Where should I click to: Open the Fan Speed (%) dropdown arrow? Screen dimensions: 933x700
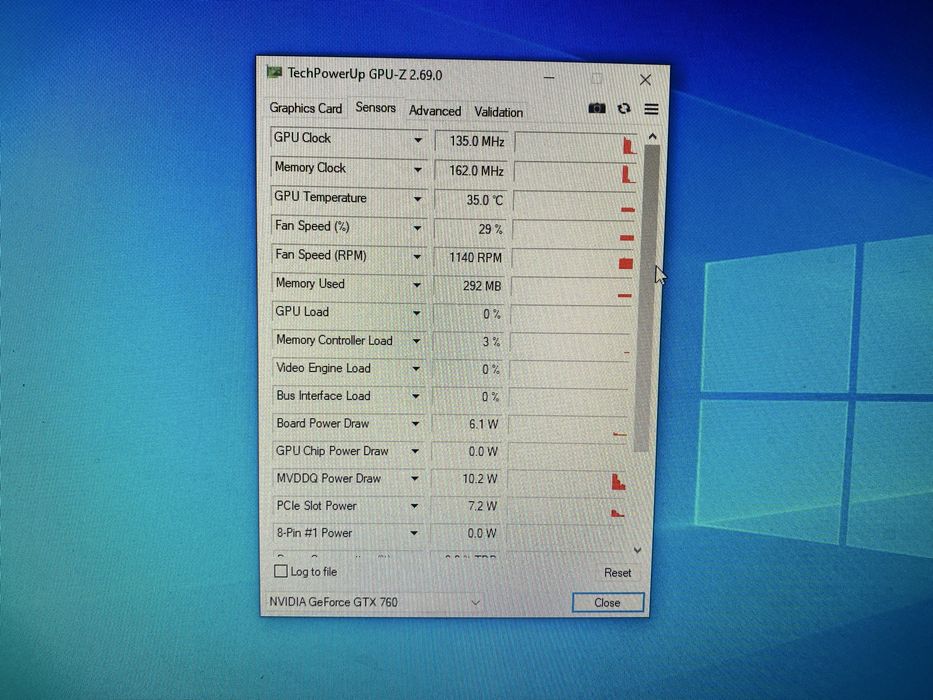417,227
